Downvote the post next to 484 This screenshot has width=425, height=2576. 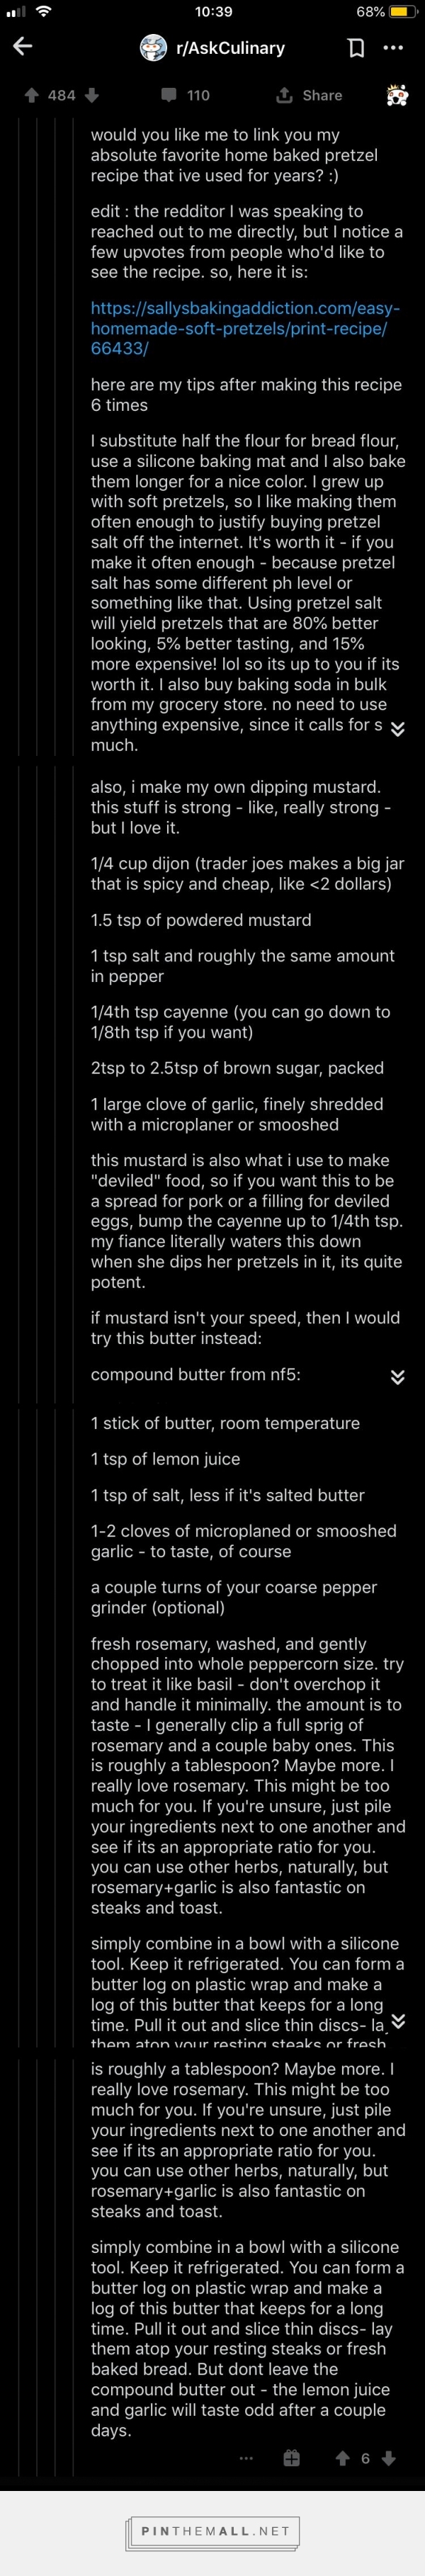click(x=92, y=95)
